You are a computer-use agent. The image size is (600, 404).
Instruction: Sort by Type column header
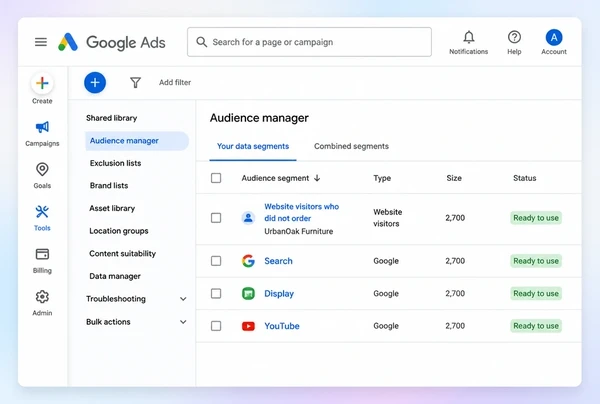382,178
